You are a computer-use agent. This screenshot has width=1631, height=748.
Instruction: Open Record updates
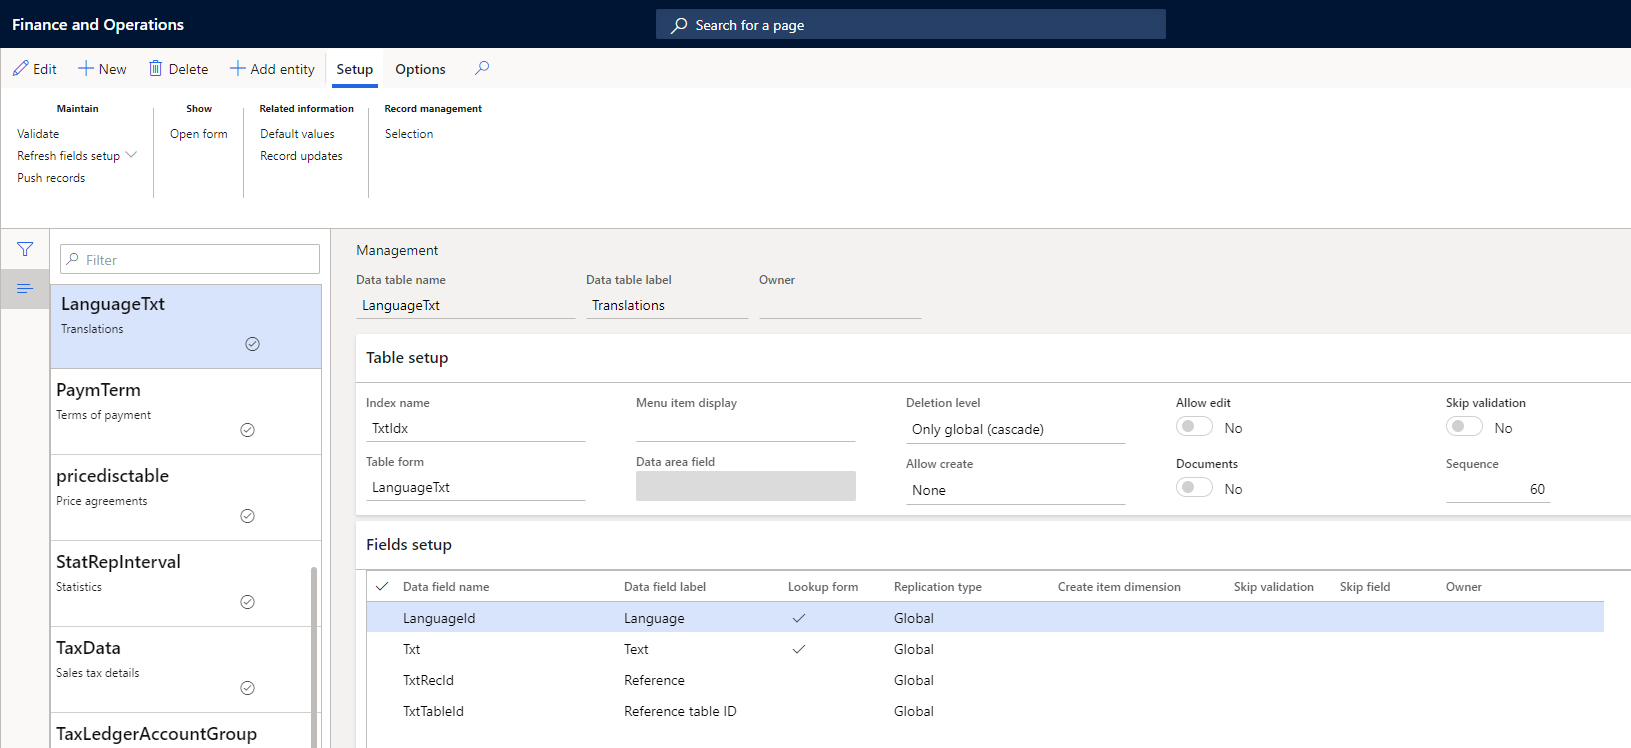[x=301, y=156]
